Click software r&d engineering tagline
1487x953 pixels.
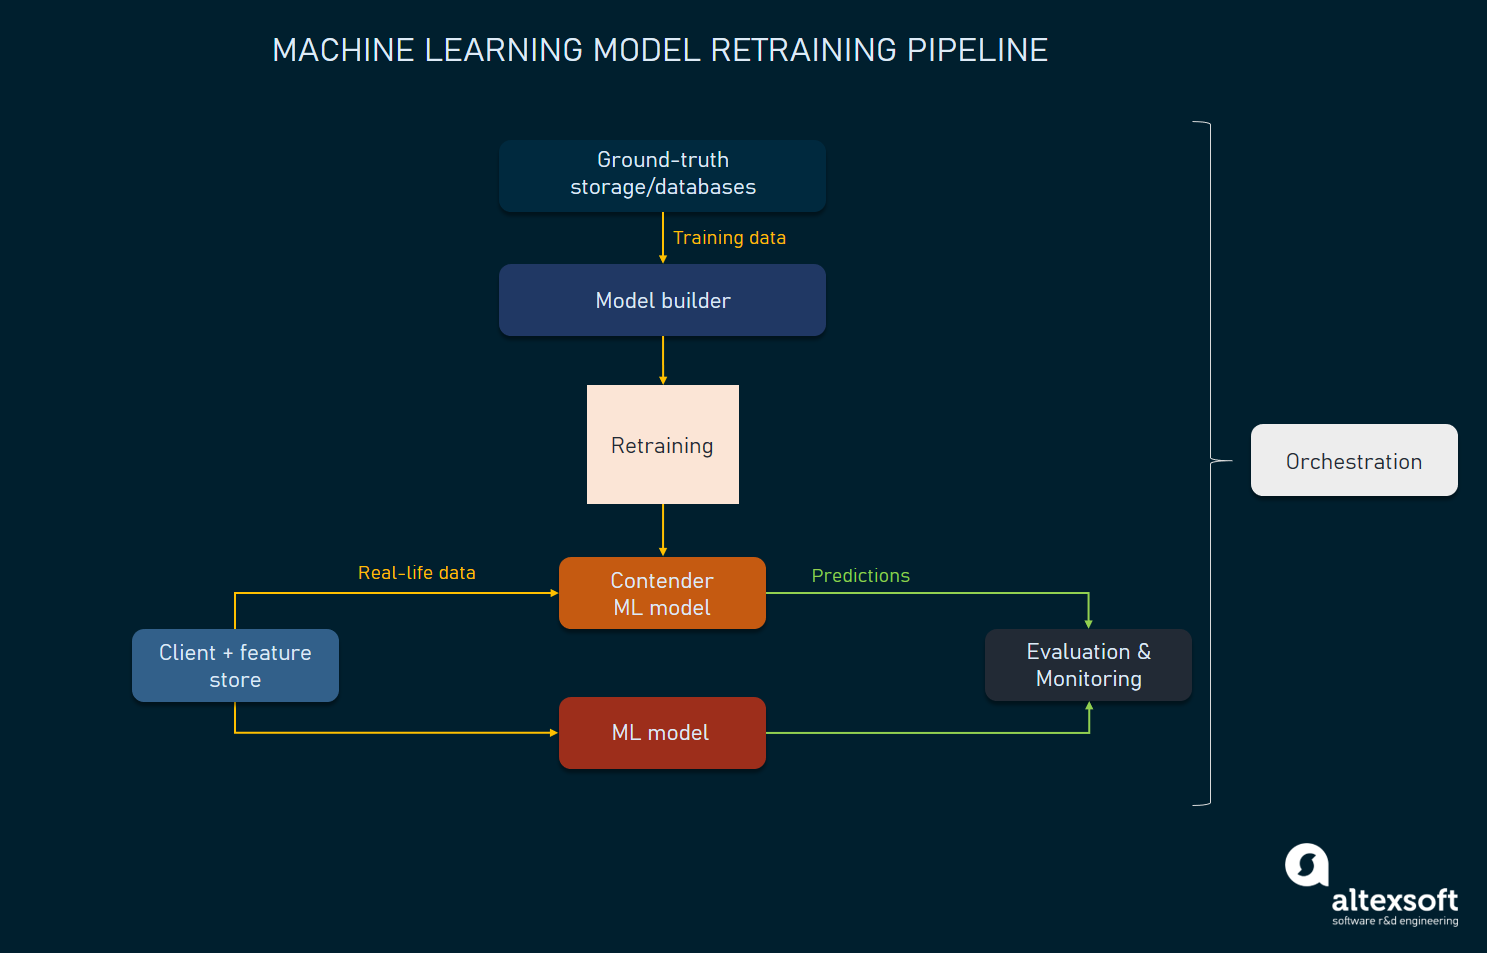pyautogui.click(x=1395, y=921)
